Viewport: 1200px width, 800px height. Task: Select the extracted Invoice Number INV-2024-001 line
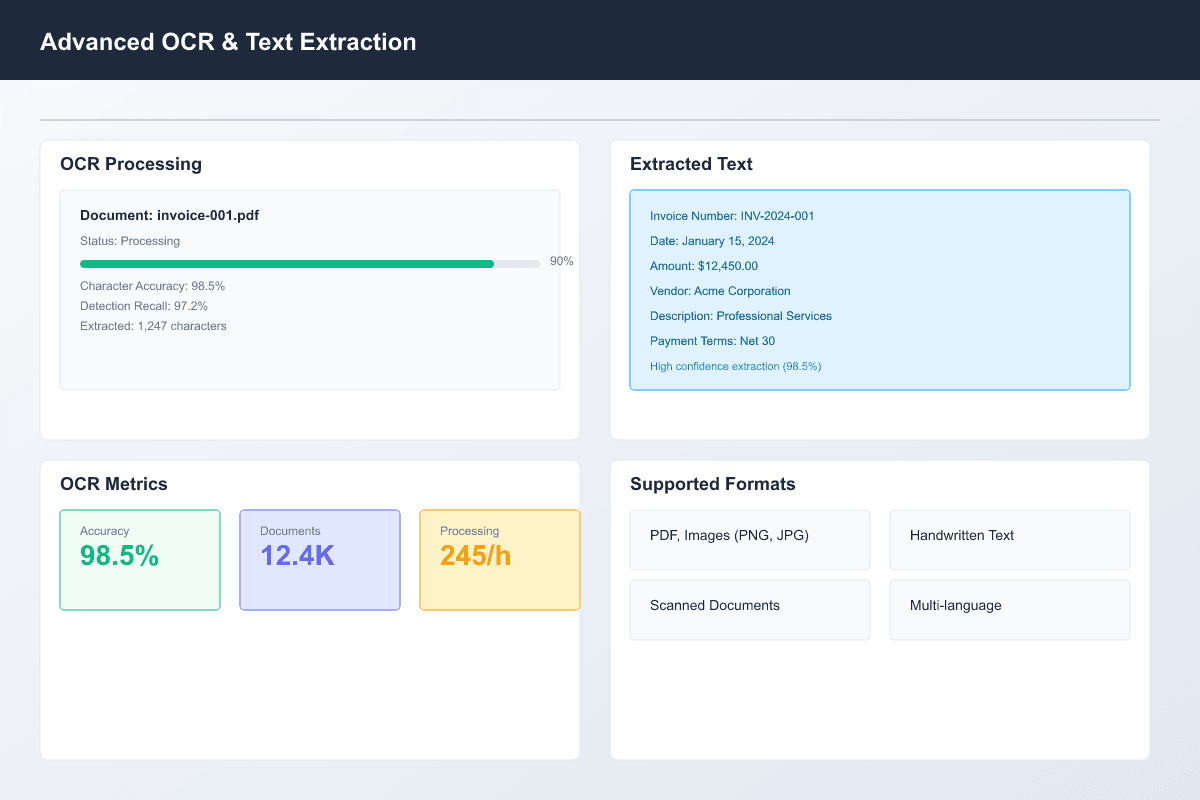pyautogui.click(x=732, y=215)
